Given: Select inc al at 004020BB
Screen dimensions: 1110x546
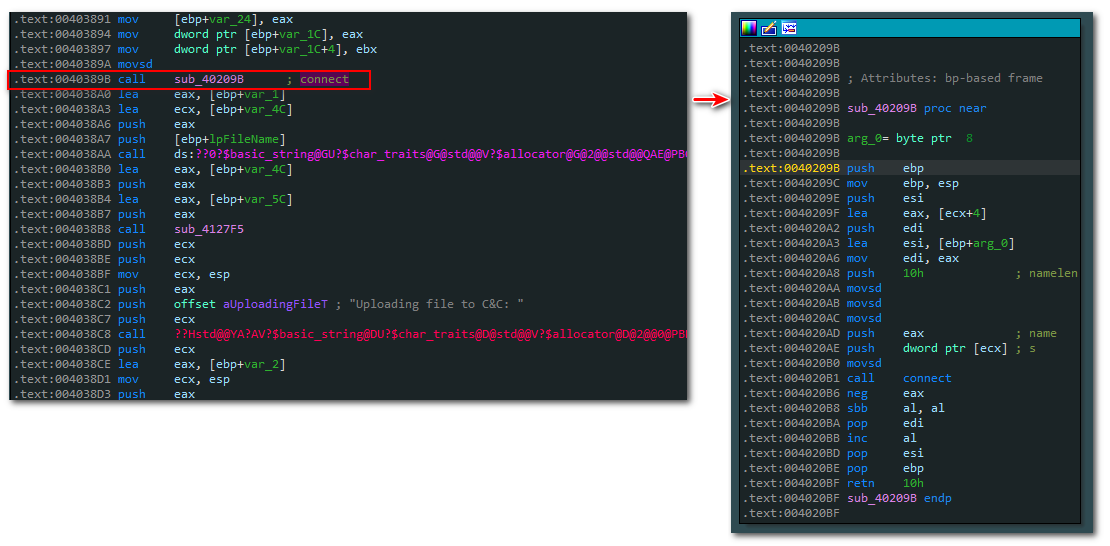Looking at the screenshot, I should (x=829, y=438).
